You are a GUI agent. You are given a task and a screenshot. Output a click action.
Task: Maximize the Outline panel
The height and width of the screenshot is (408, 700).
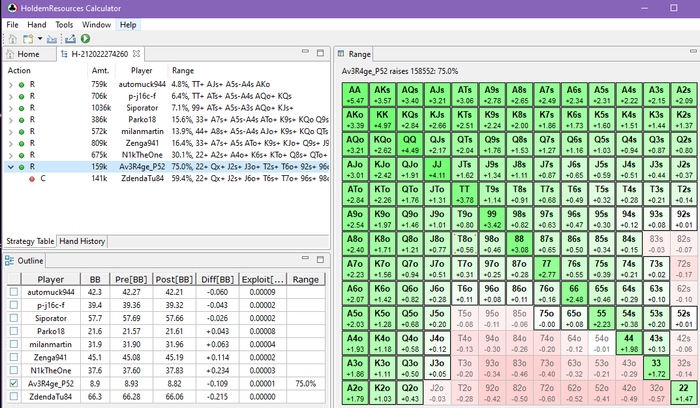click(x=320, y=259)
